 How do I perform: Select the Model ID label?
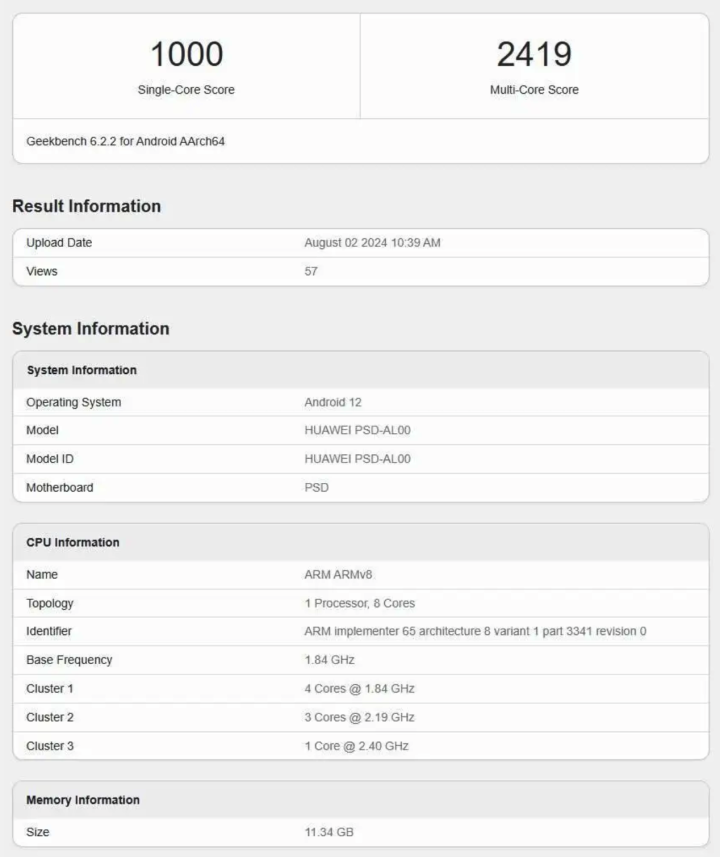coord(50,459)
